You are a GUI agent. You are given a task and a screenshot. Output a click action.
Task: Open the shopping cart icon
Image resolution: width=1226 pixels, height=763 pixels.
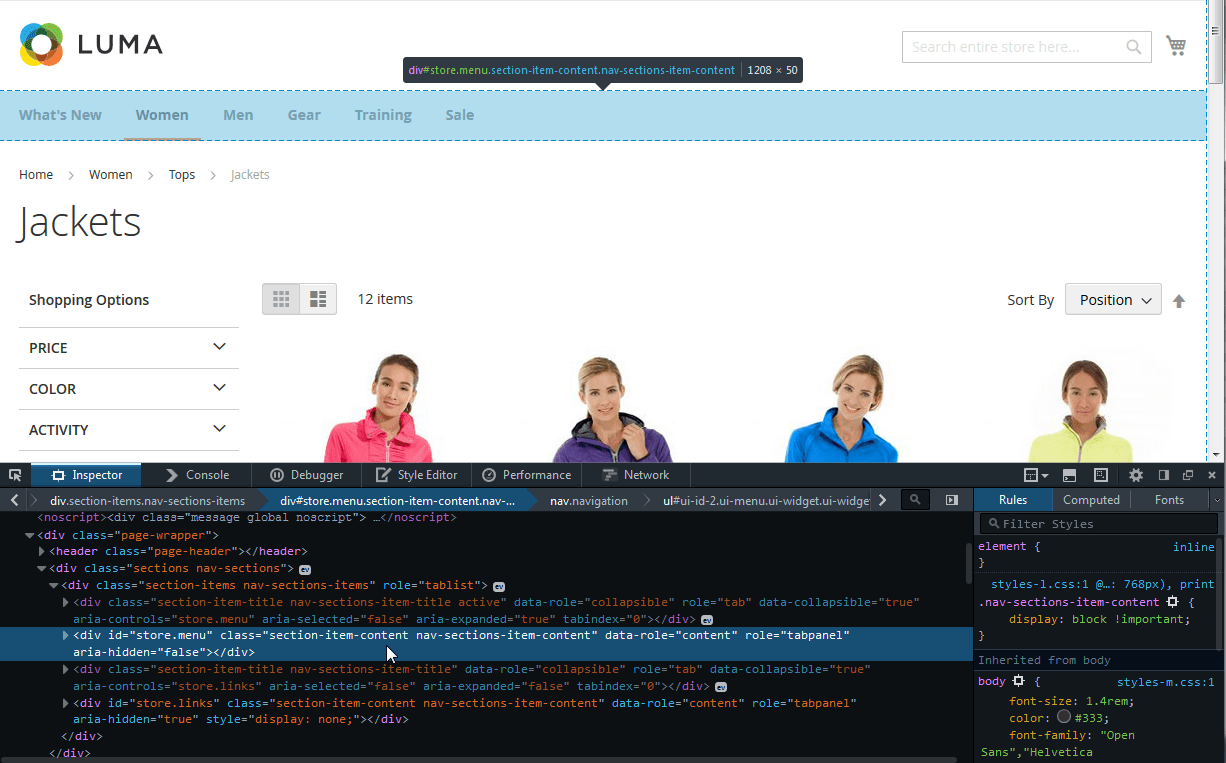(1176, 45)
